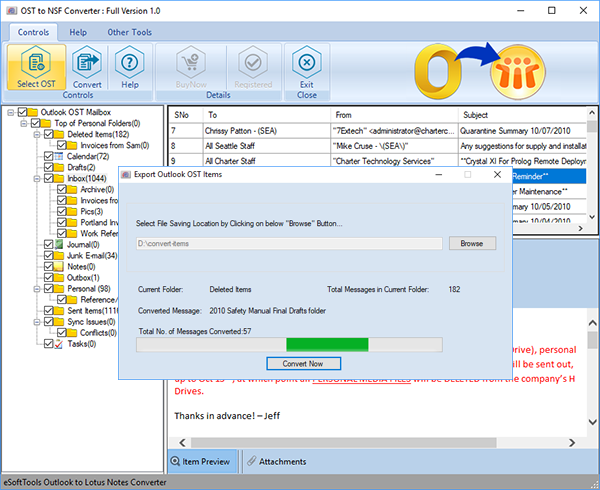Click the Convert Now button

click(x=303, y=363)
